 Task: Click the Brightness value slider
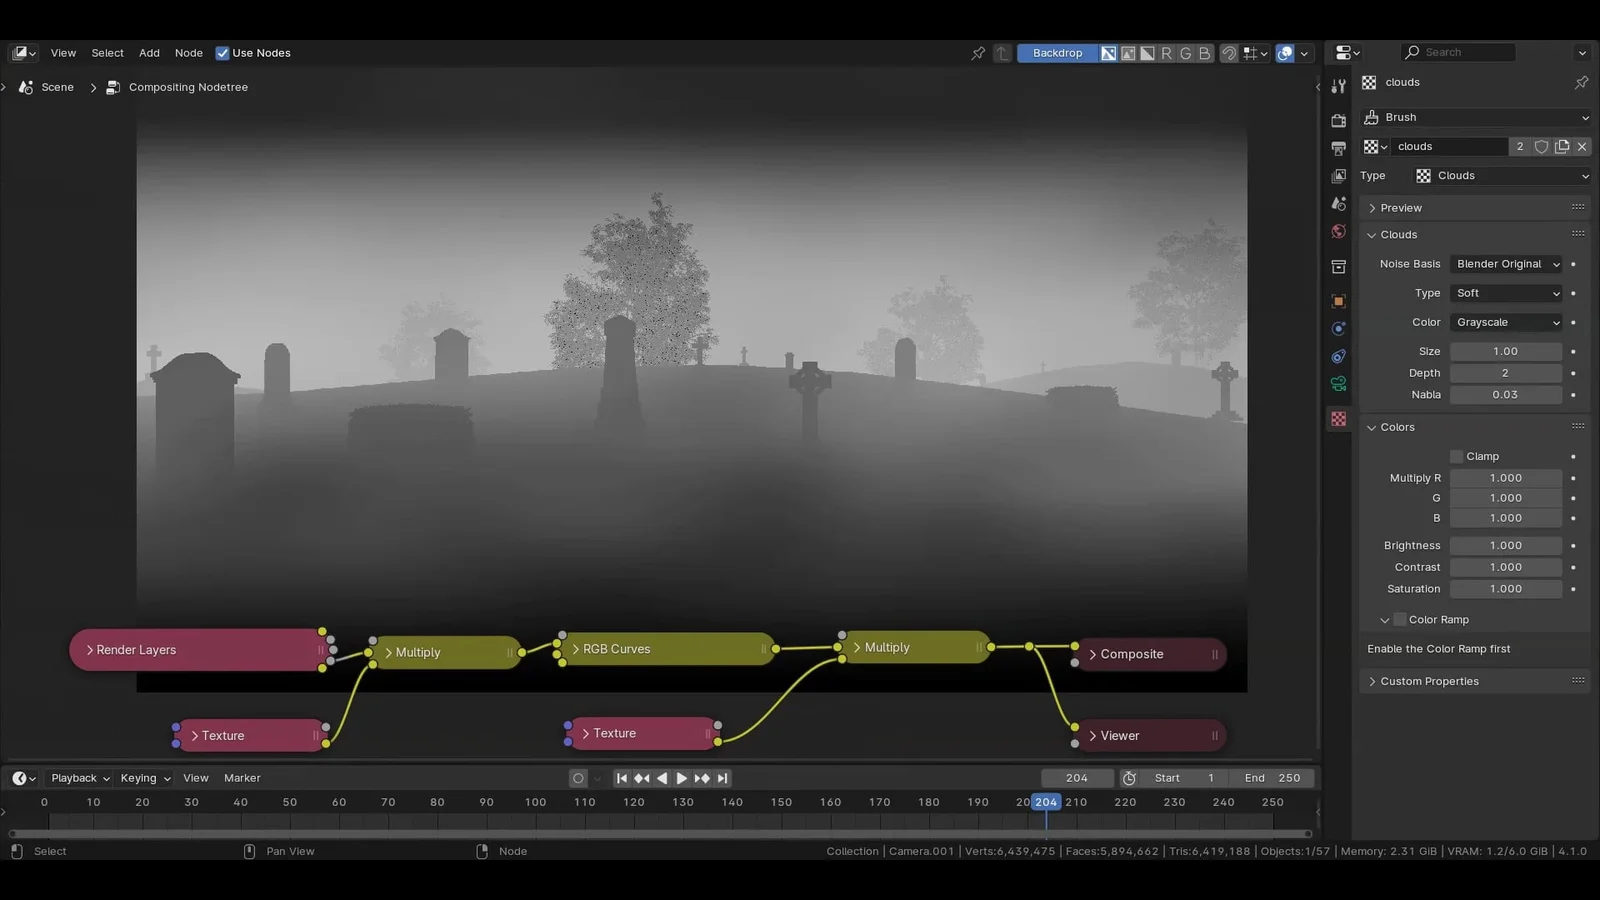1505,546
